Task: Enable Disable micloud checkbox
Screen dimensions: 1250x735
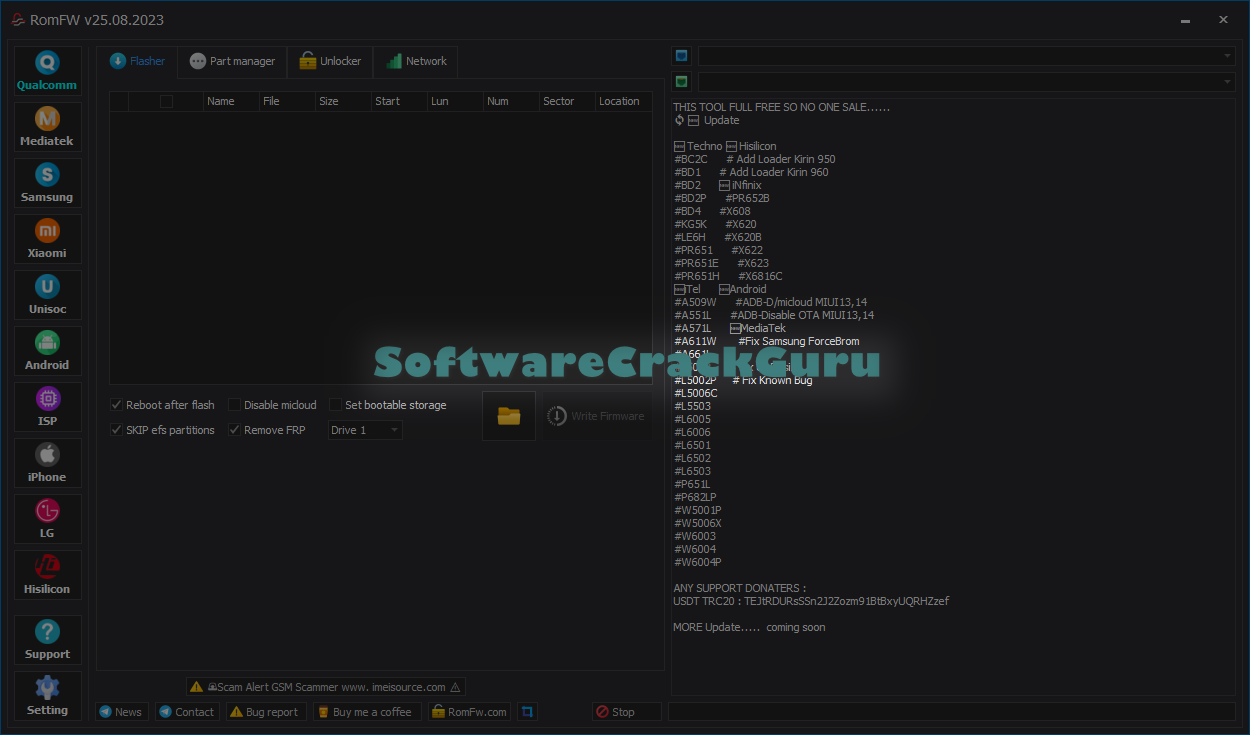Action: (234, 405)
